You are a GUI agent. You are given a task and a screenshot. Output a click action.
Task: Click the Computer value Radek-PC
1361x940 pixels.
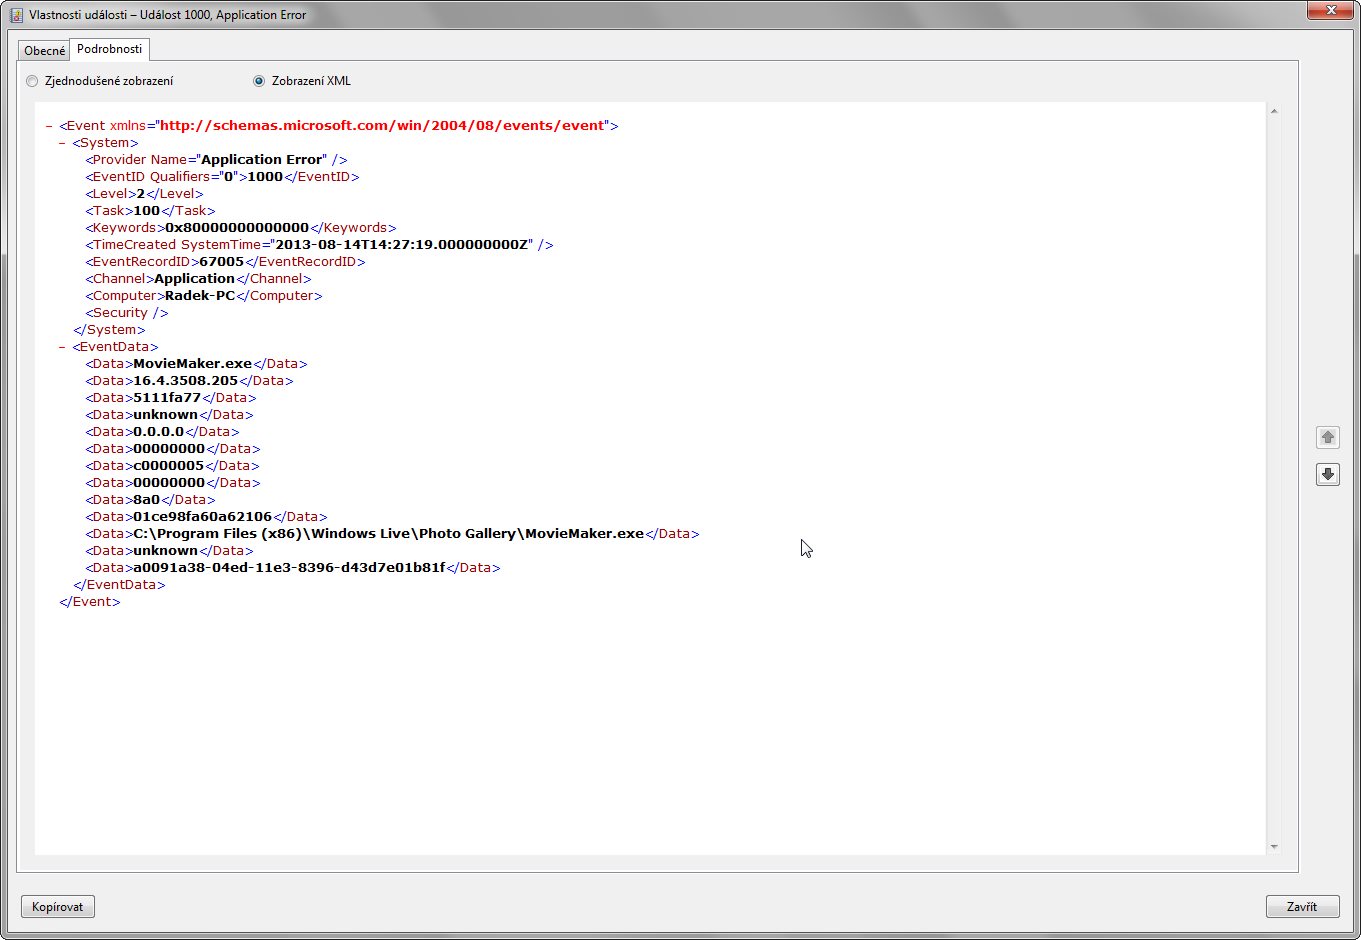pos(200,296)
